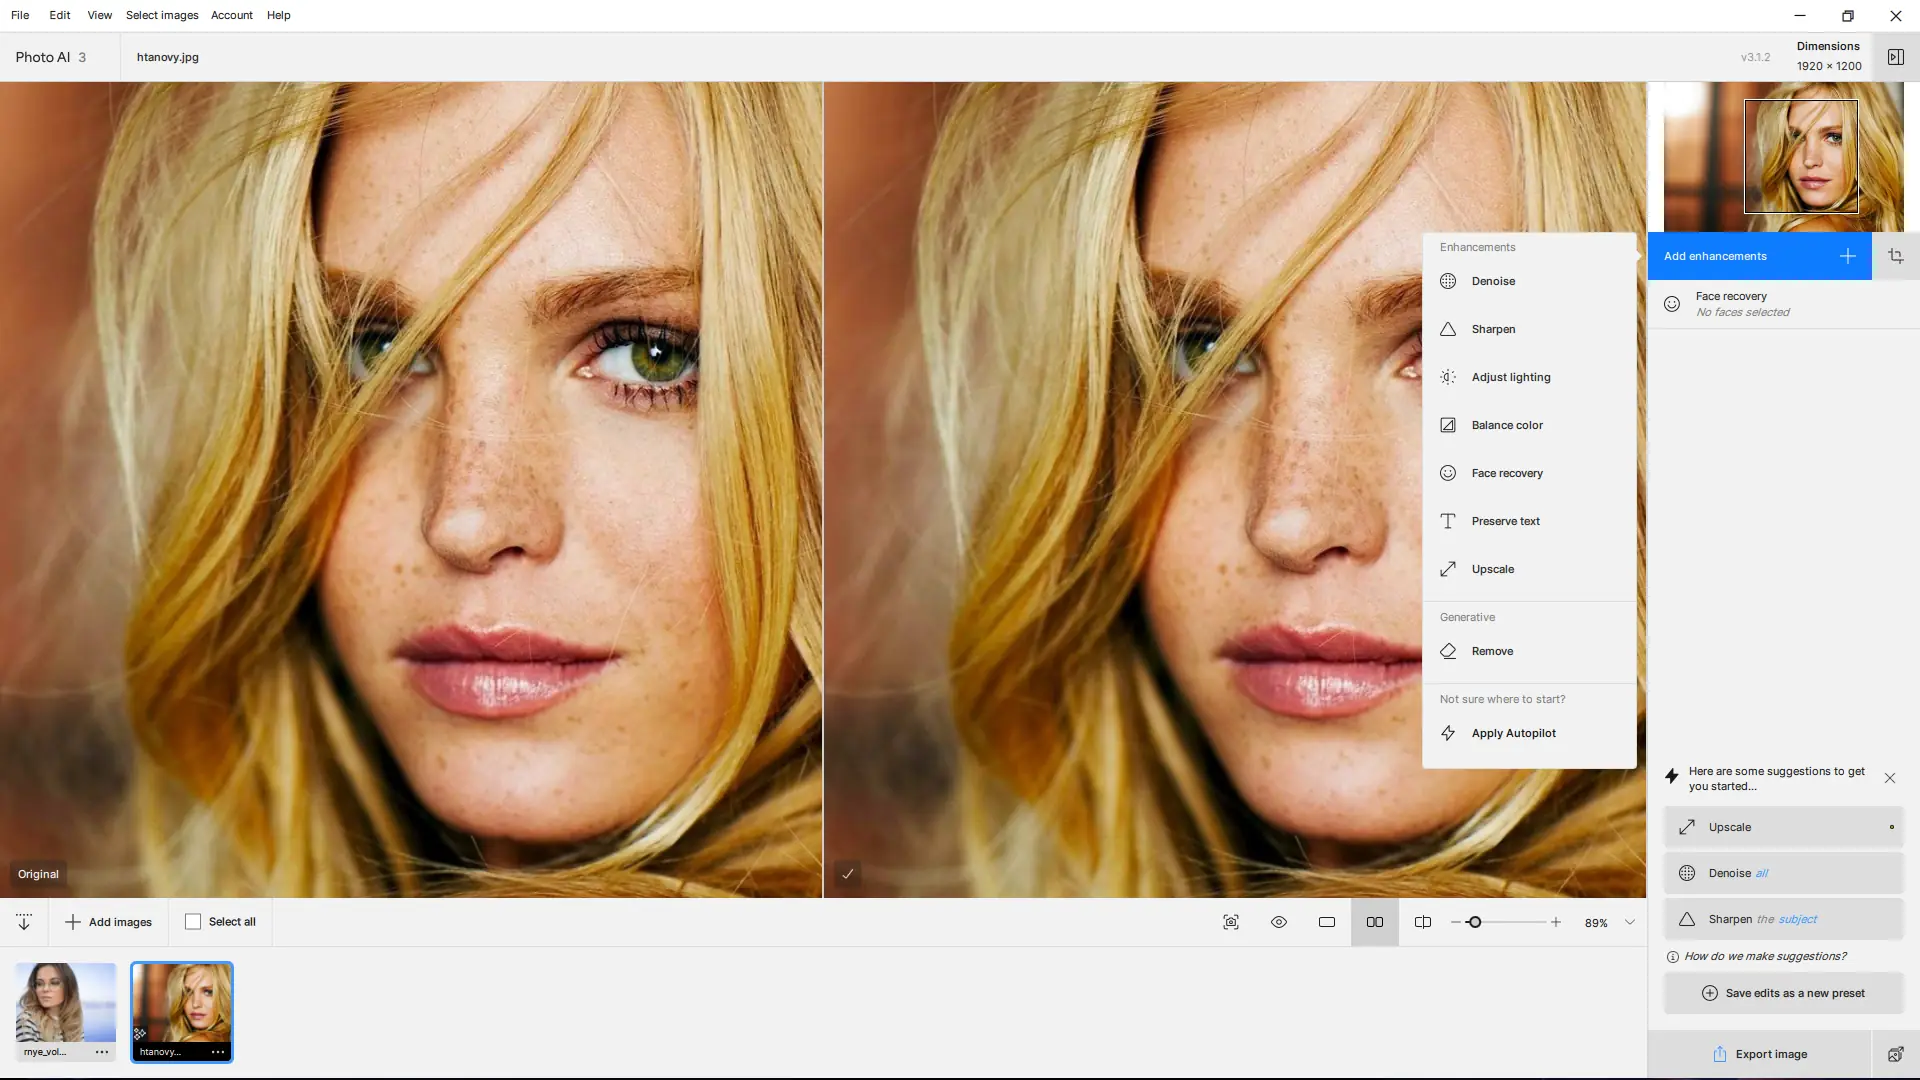Click the crop tool icon
The width and height of the screenshot is (1920, 1080).
click(x=1895, y=256)
